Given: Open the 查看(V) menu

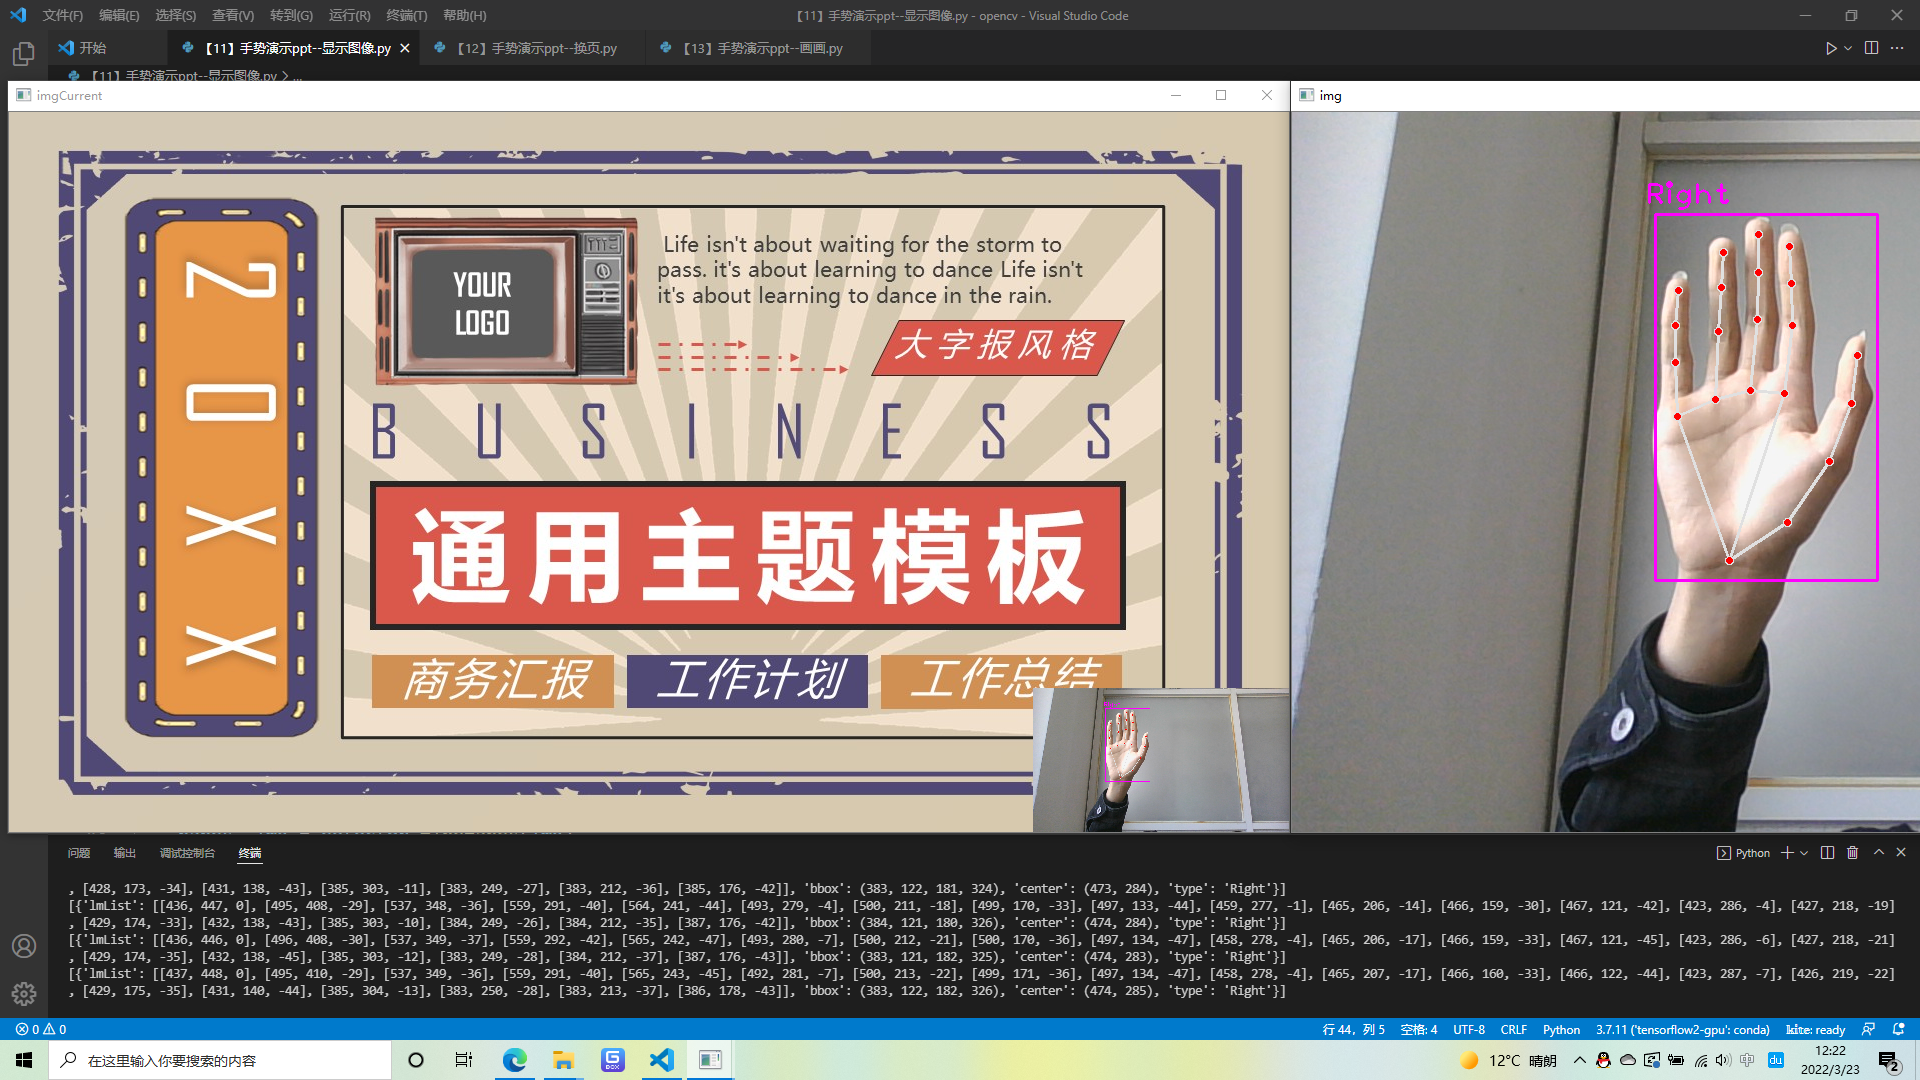Looking at the screenshot, I should (x=233, y=15).
